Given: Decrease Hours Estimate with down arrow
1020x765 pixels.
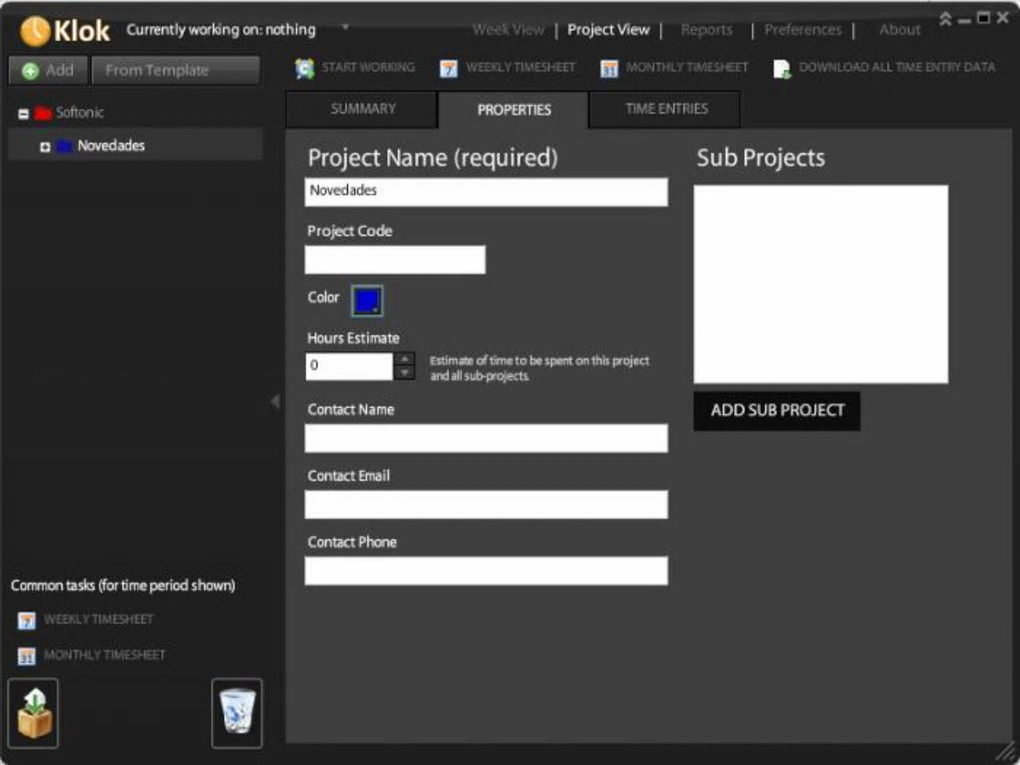Looking at the screenshot, I should tap(405, 373).
